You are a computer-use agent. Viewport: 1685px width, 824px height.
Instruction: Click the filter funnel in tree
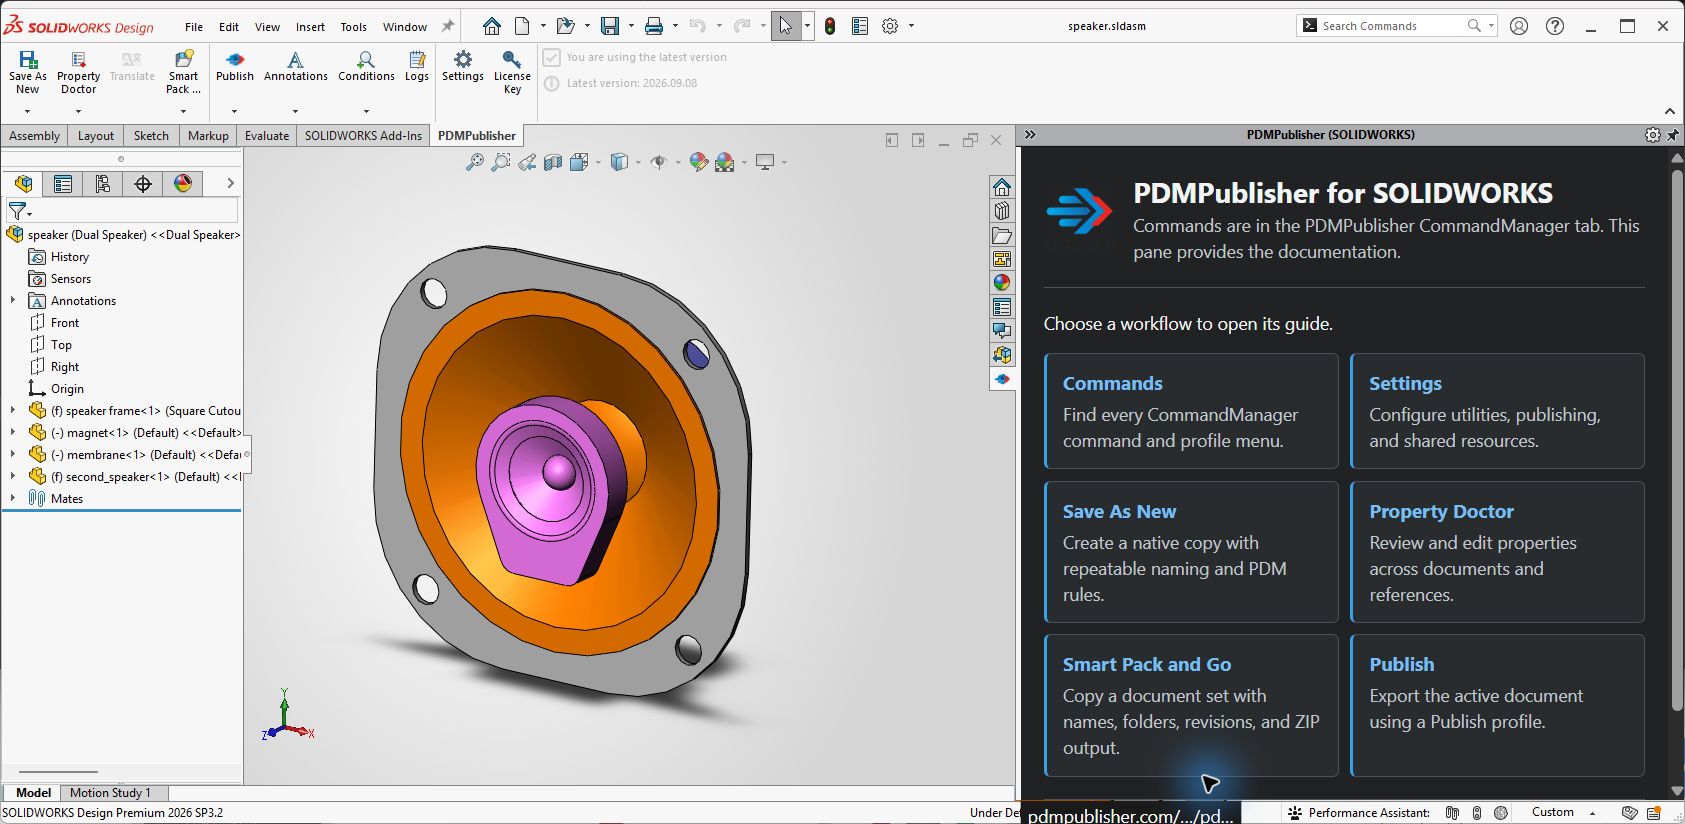(18, 211)
